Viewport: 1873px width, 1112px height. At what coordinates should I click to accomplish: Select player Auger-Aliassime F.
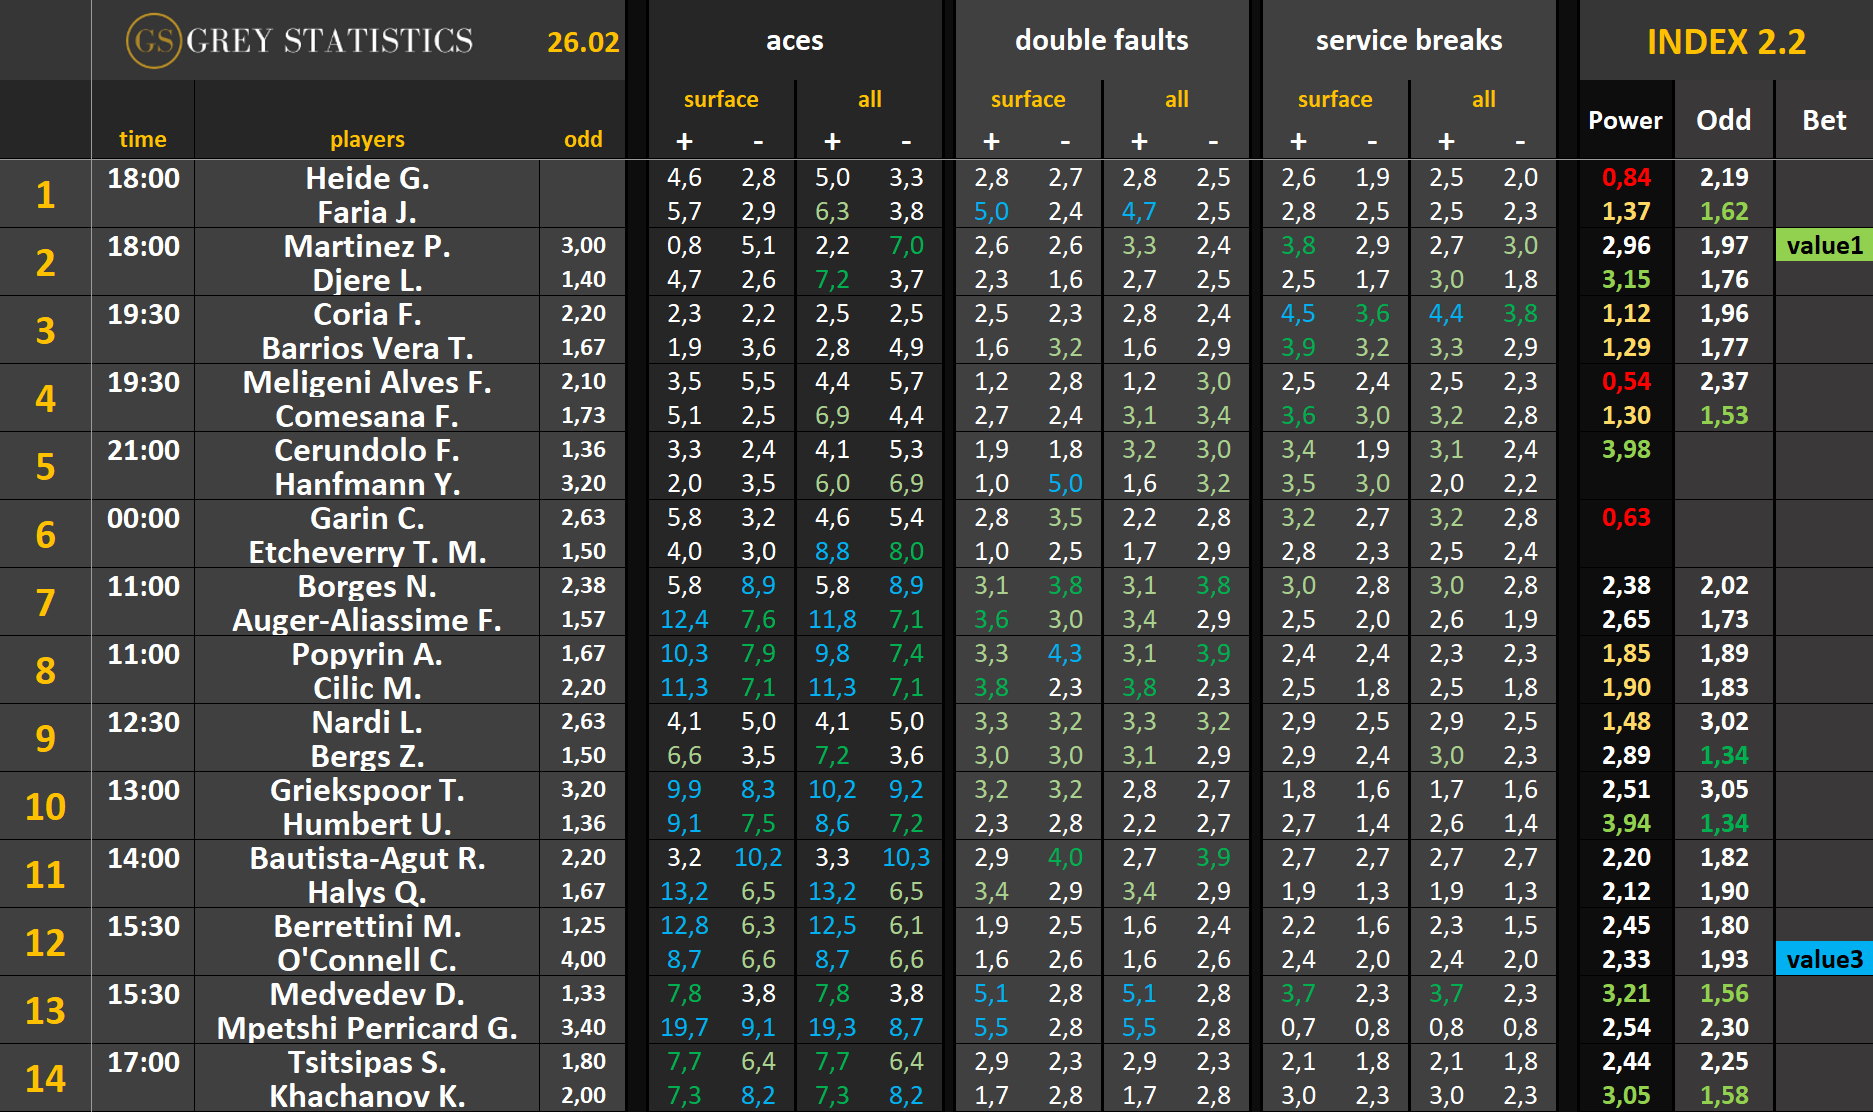click(367, 620)
